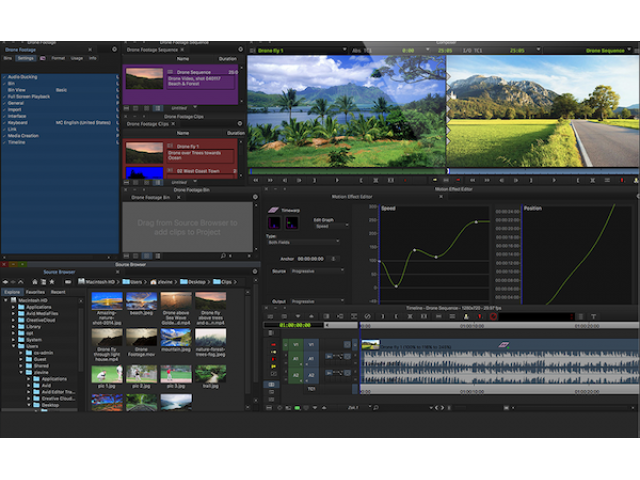The width and height of the screenshot is (640, 480).
Task: Open the Settings tab in project window
Action: 25,58
